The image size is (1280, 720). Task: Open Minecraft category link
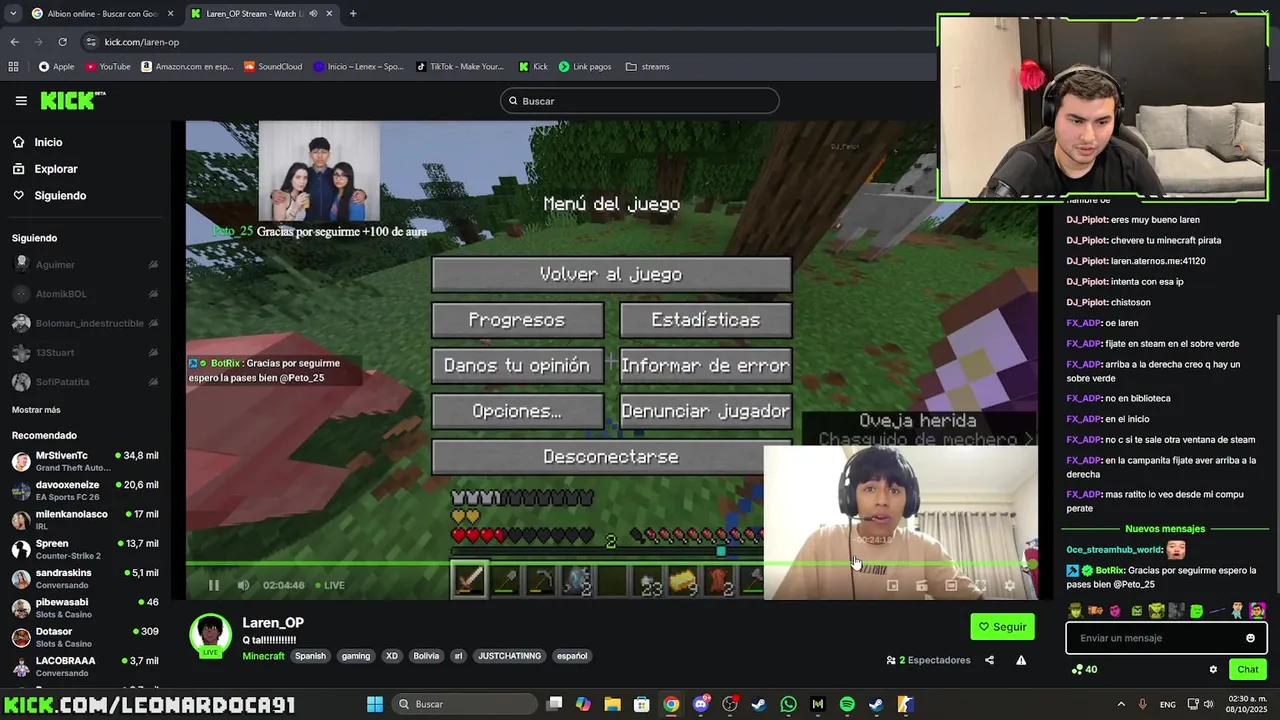[x=263, y=656]
